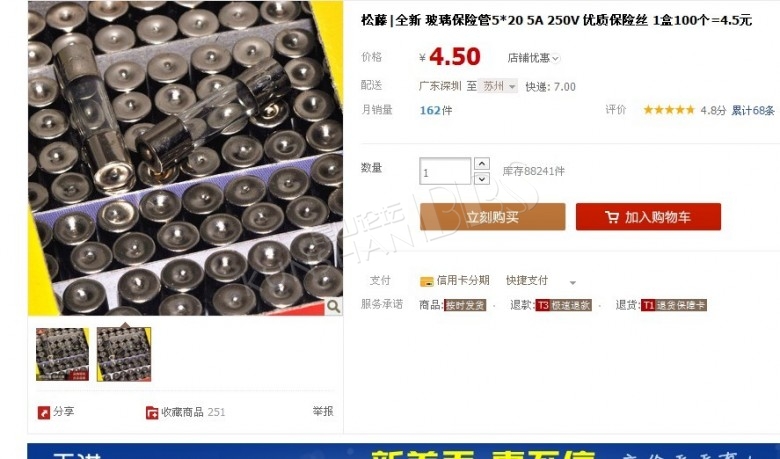Click the share (分享) icon
780x459 pixels.
[44, 412]
